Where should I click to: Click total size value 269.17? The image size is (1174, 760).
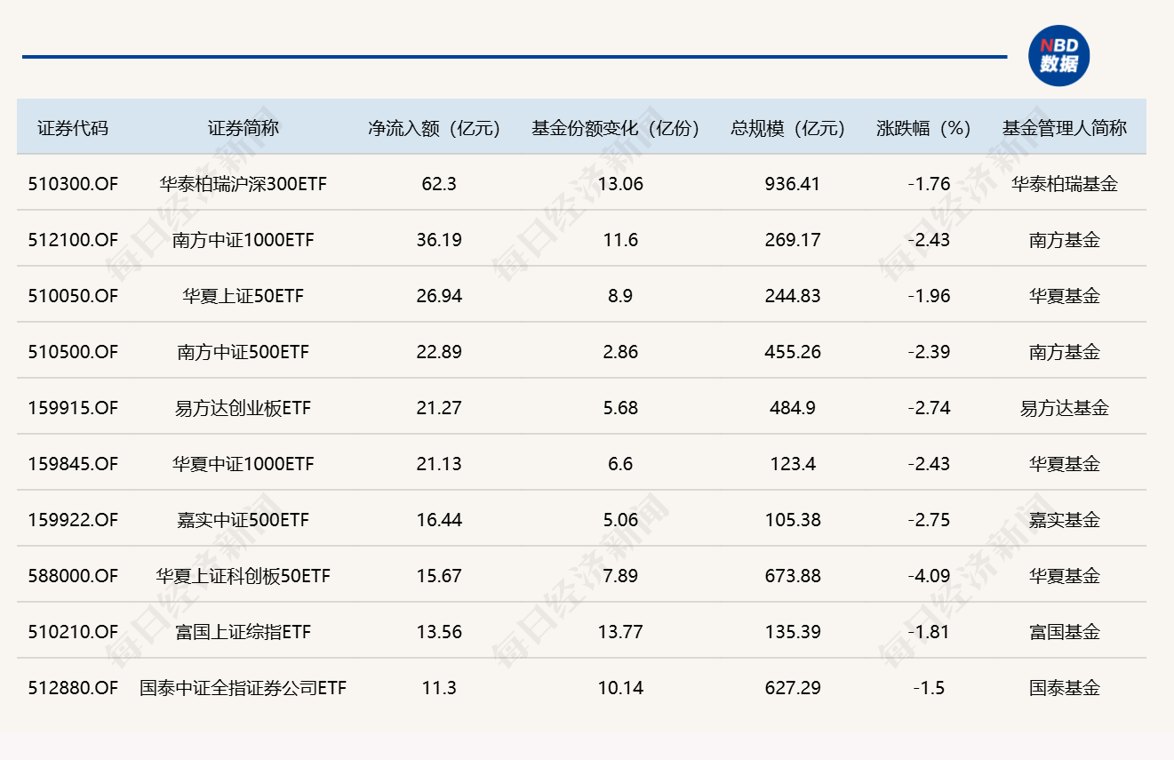792,240
